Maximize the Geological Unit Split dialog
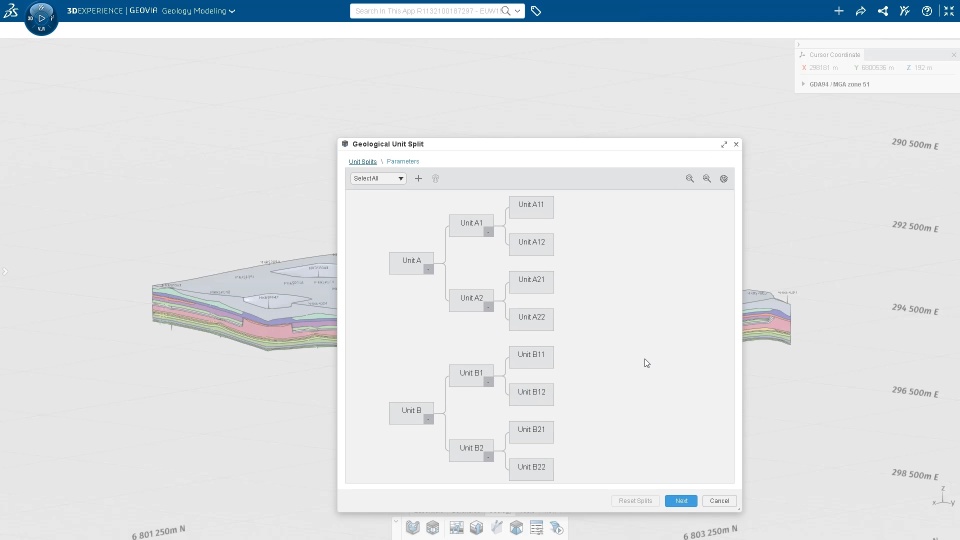Image resolution: width=960 pixels, height=540 pixels. coord(724,144)
